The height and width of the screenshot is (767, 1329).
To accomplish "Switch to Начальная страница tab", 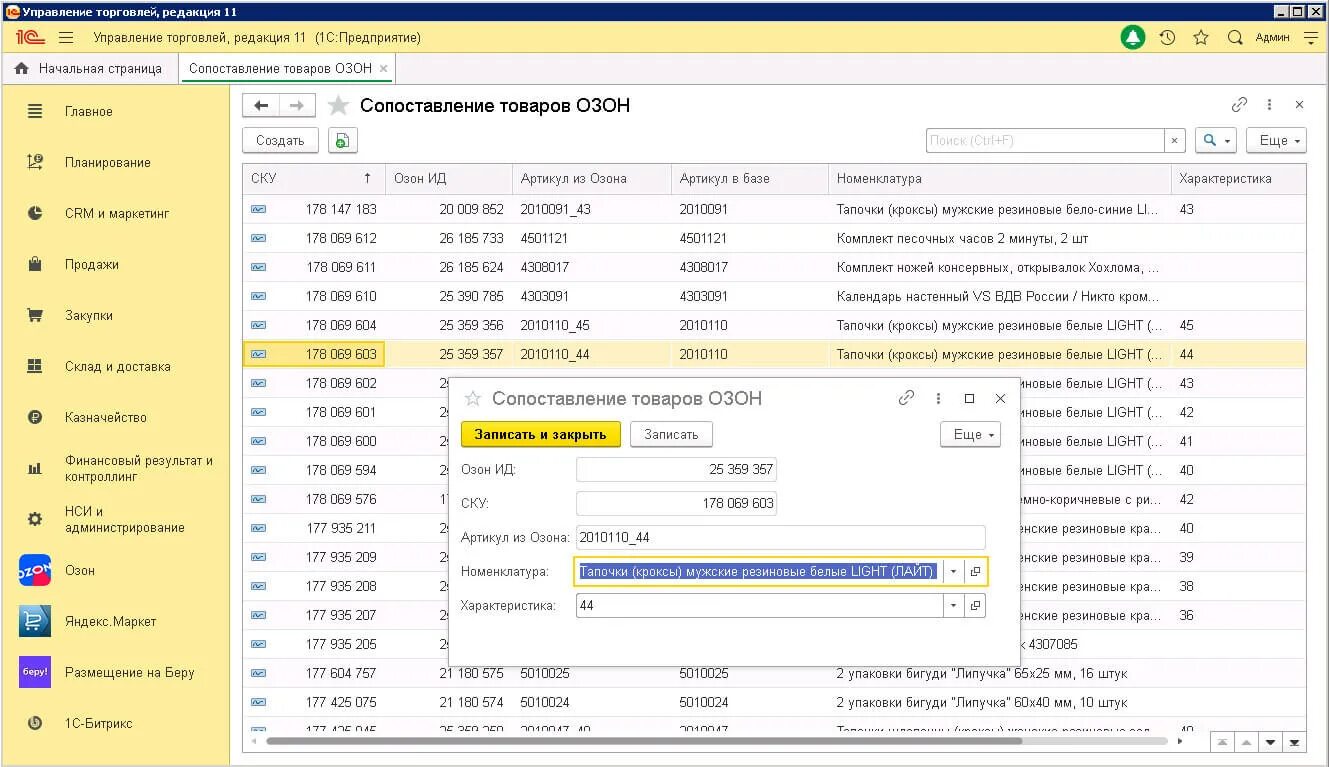I will 89,69.
